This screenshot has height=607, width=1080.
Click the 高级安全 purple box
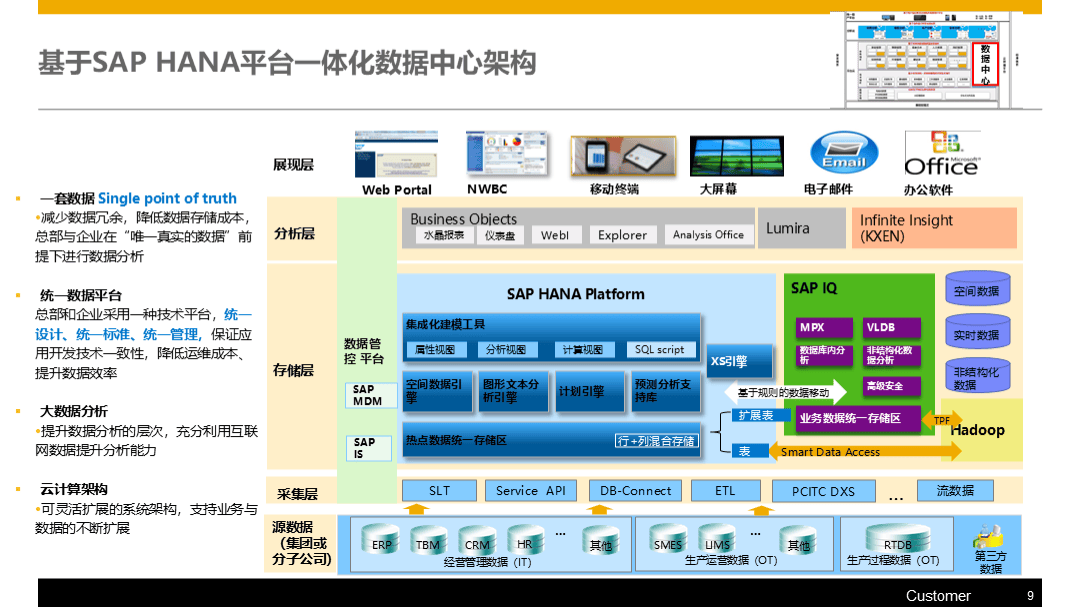coord(891,386)
